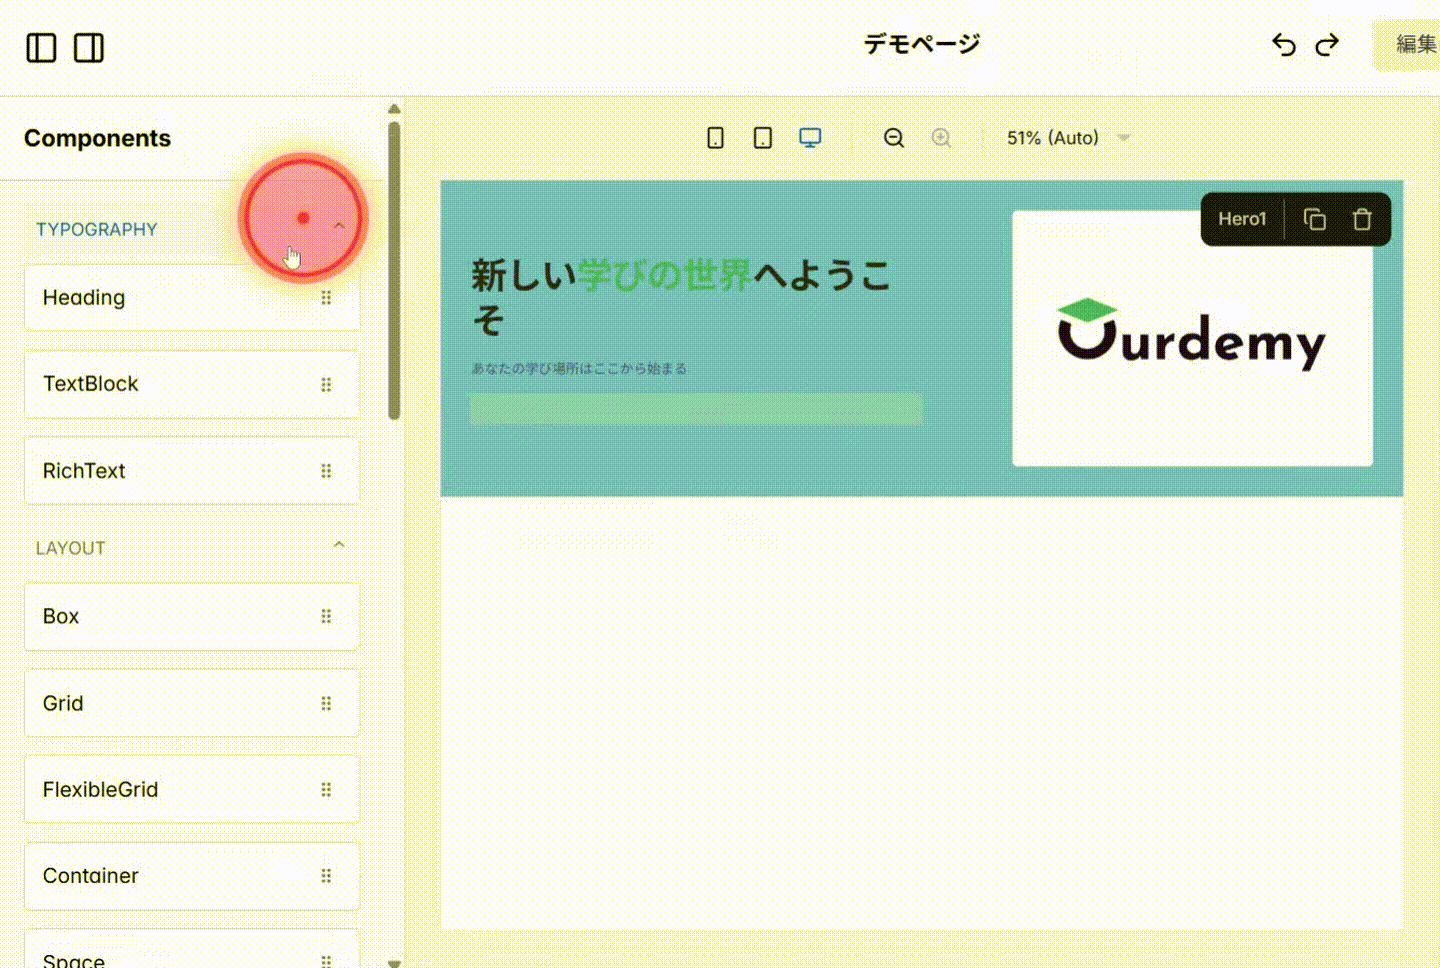Select the Hero1 label in the overlay

[x=1242, y=219]
